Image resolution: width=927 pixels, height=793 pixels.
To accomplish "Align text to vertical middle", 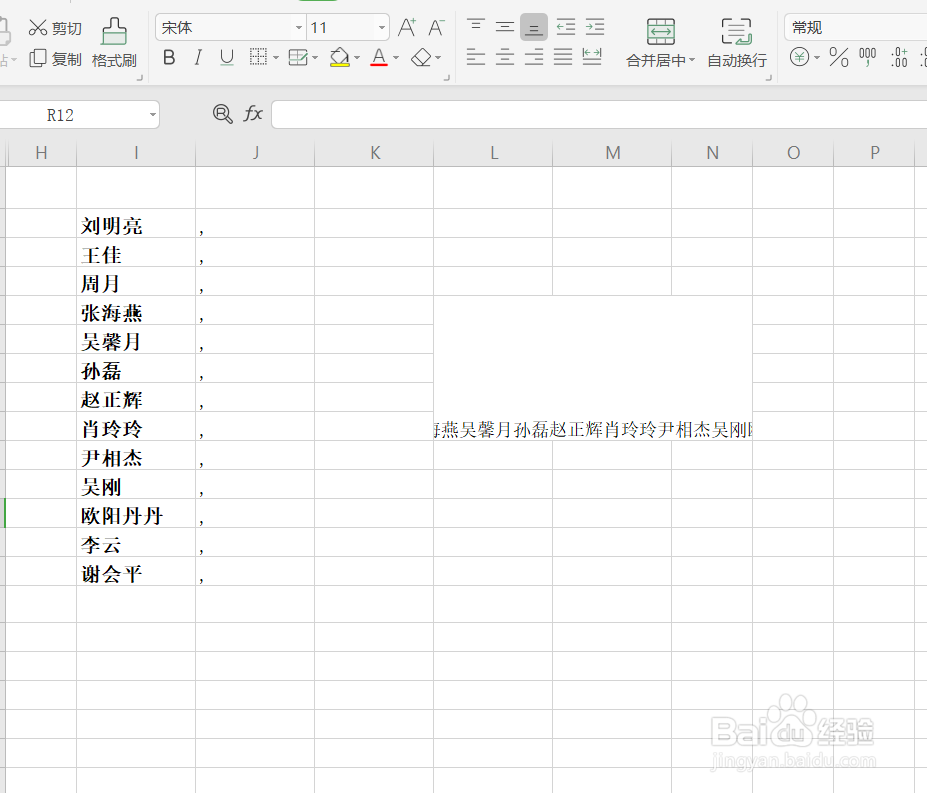I will point(505,27).
